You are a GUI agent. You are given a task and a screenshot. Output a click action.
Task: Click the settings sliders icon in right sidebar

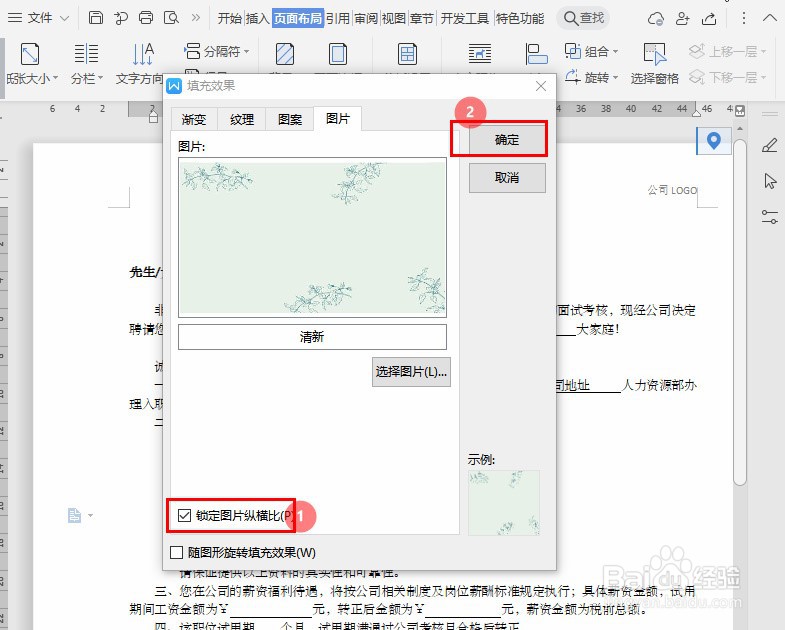(x=769, y=217)
